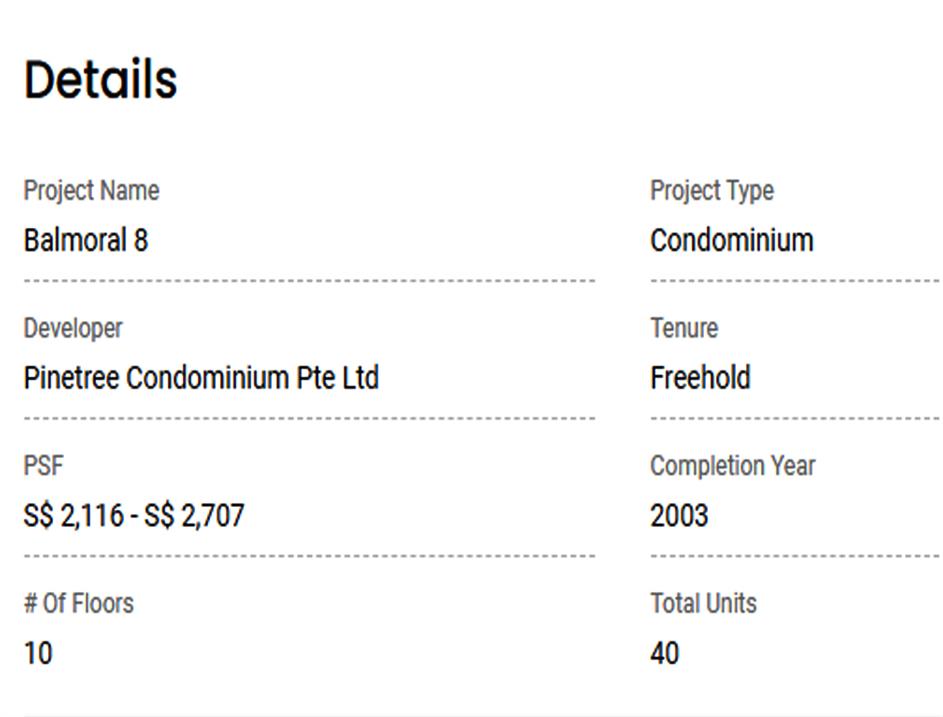Click dashed divider under the PSF price range
Screen dimensions: 943x717
click(x=309, y=555)
